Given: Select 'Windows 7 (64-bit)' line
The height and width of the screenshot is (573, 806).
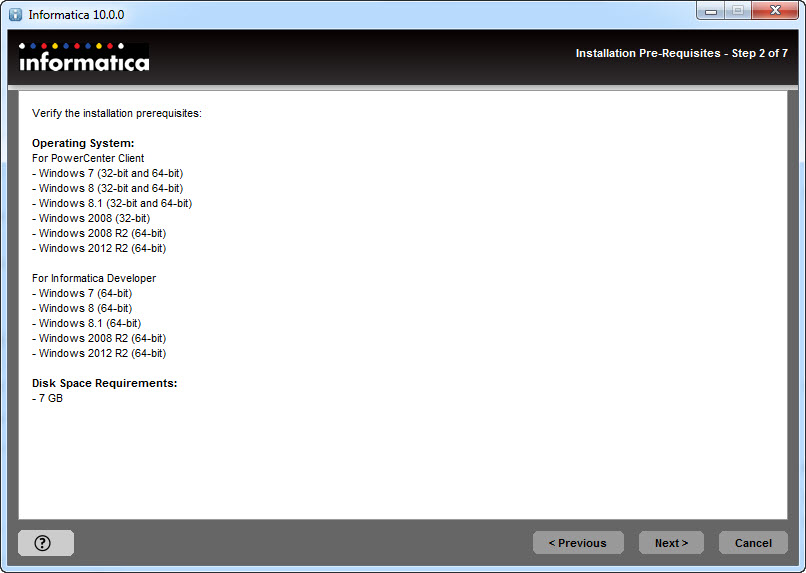Looking at the screenshot, I should (x=82, y=293).
